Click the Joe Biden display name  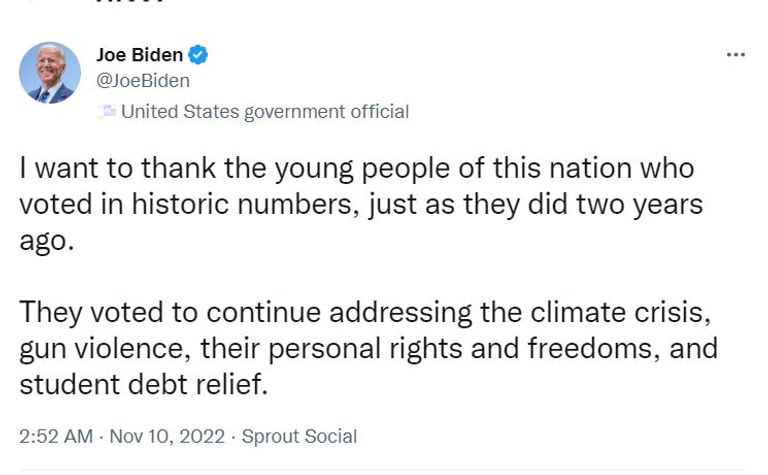[139, 55]
